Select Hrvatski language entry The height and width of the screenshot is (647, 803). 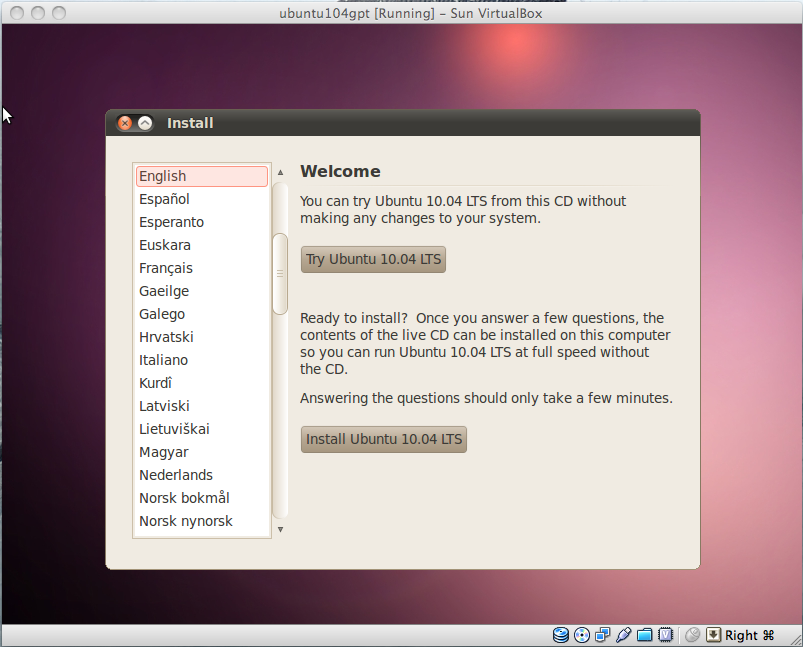[x=202, y=337]
